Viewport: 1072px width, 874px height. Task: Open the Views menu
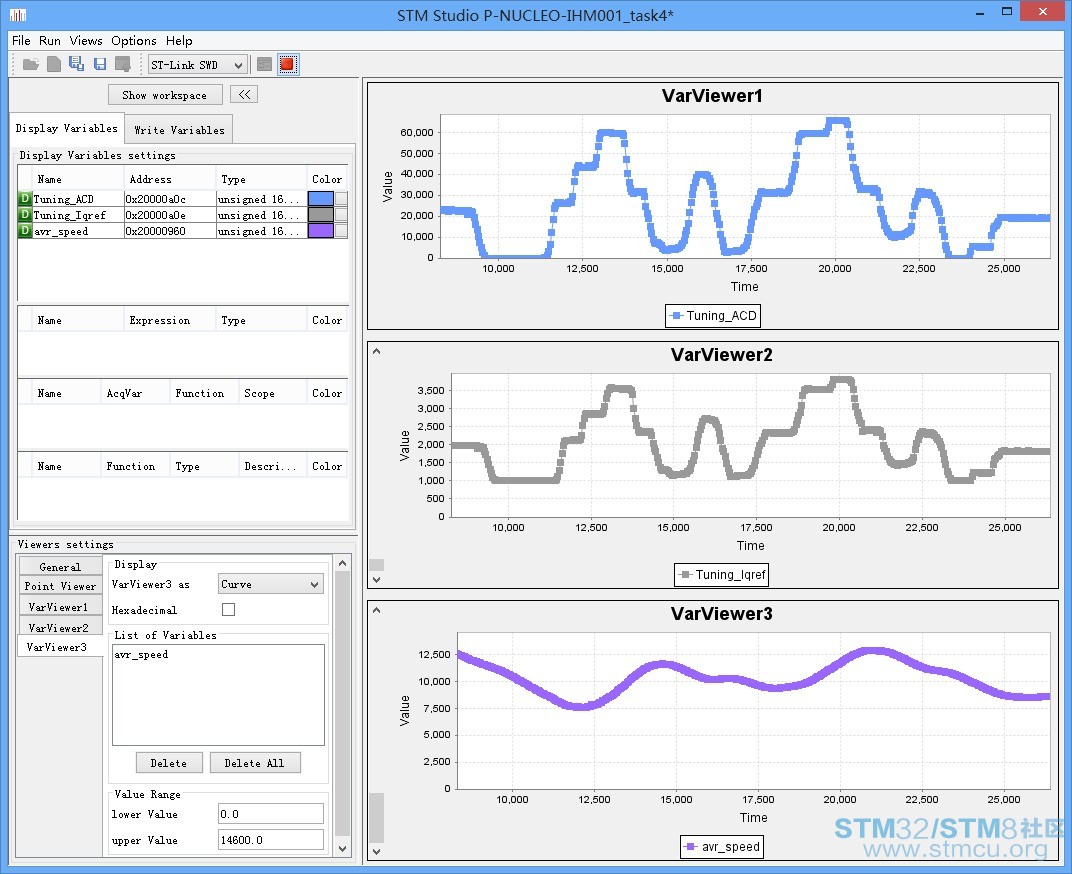tap(85, 40)
